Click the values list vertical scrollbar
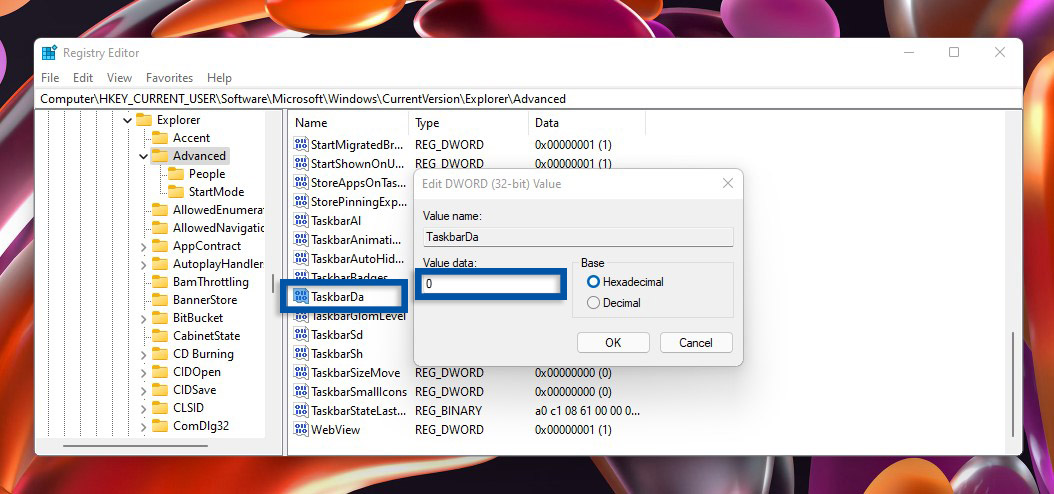 (x=1014, y=380)
